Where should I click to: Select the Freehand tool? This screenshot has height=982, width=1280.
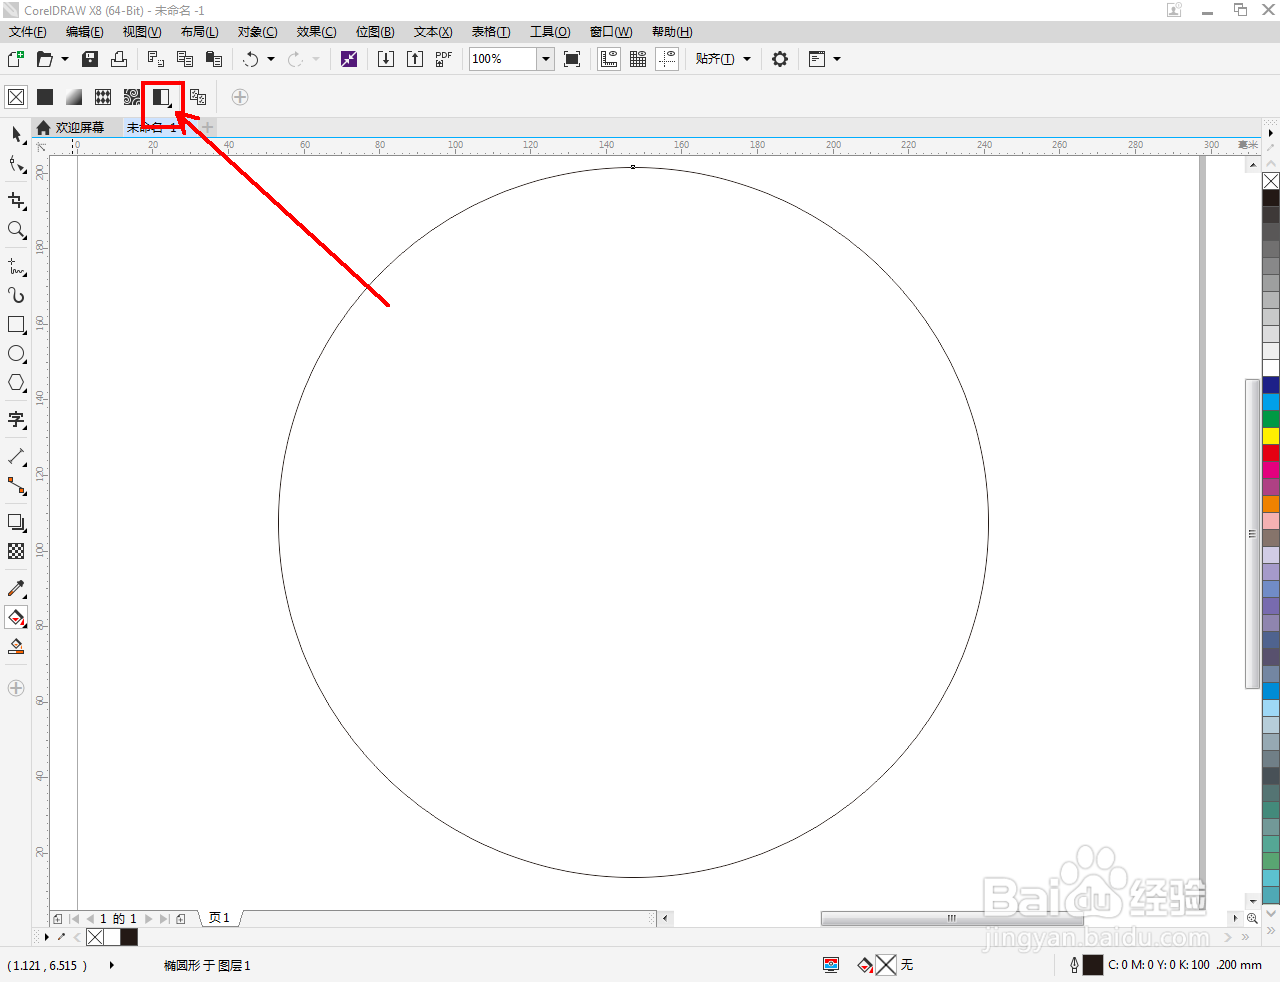coord(17,267)
